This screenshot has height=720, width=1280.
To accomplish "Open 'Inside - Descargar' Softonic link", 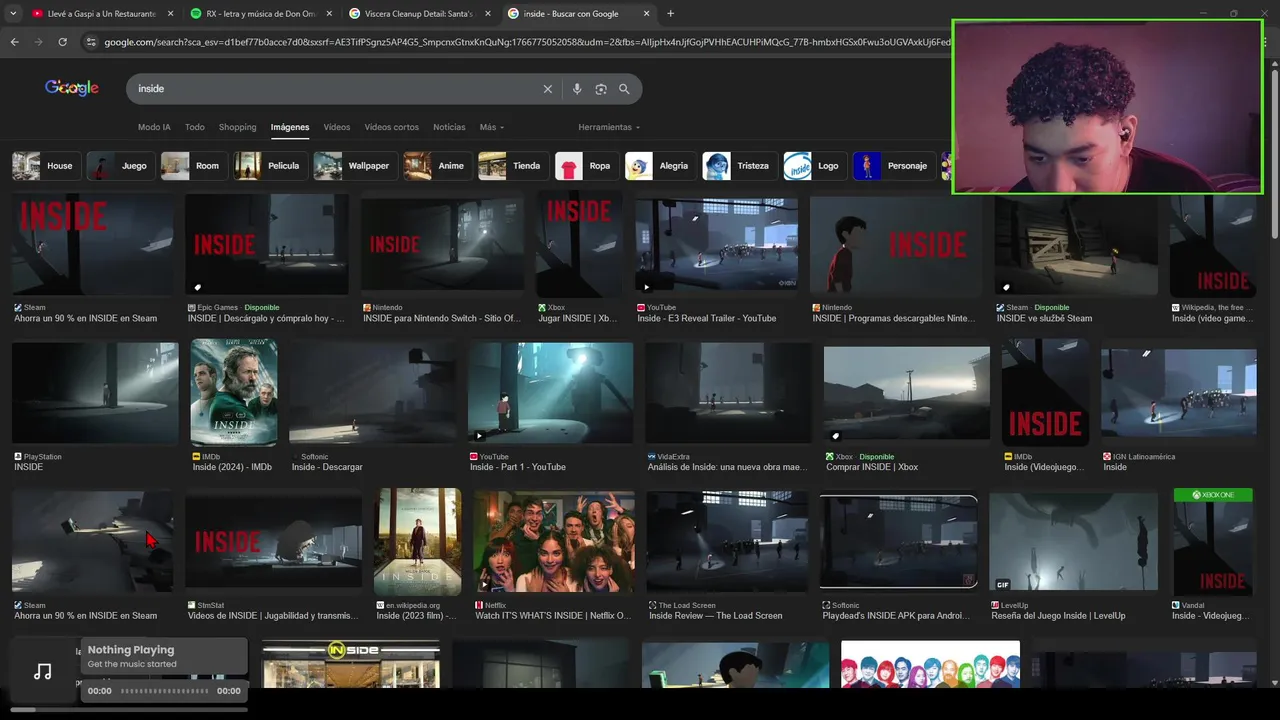I will tap(327, 467).
